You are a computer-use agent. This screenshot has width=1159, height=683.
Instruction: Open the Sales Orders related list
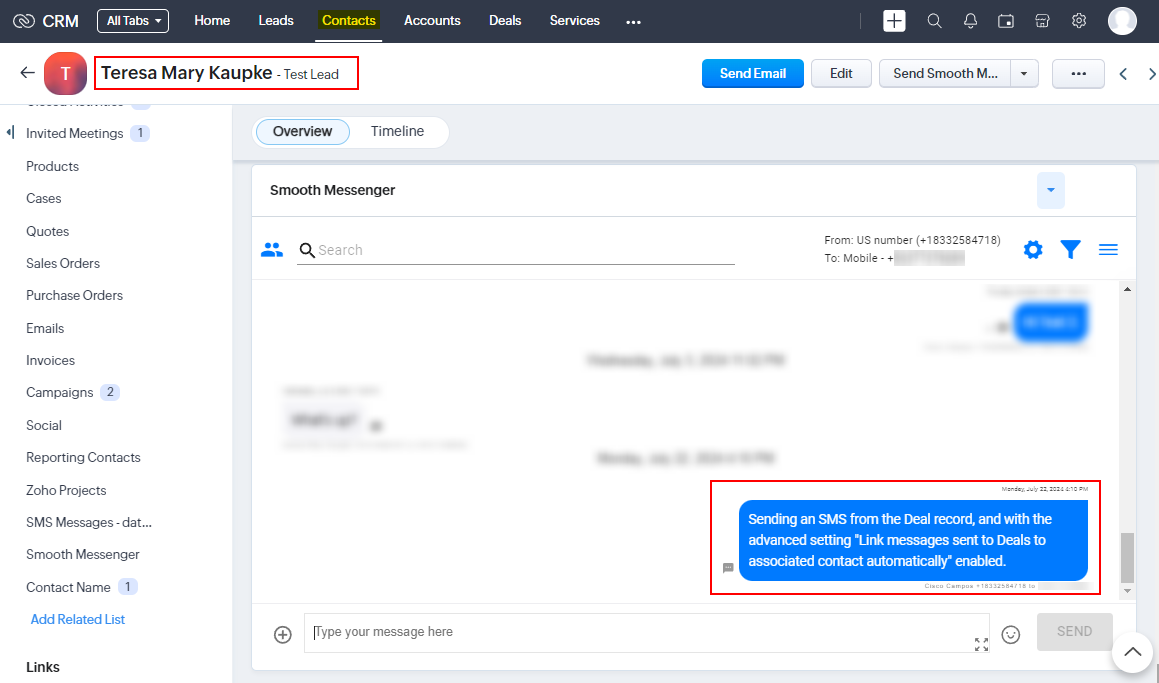63,263
